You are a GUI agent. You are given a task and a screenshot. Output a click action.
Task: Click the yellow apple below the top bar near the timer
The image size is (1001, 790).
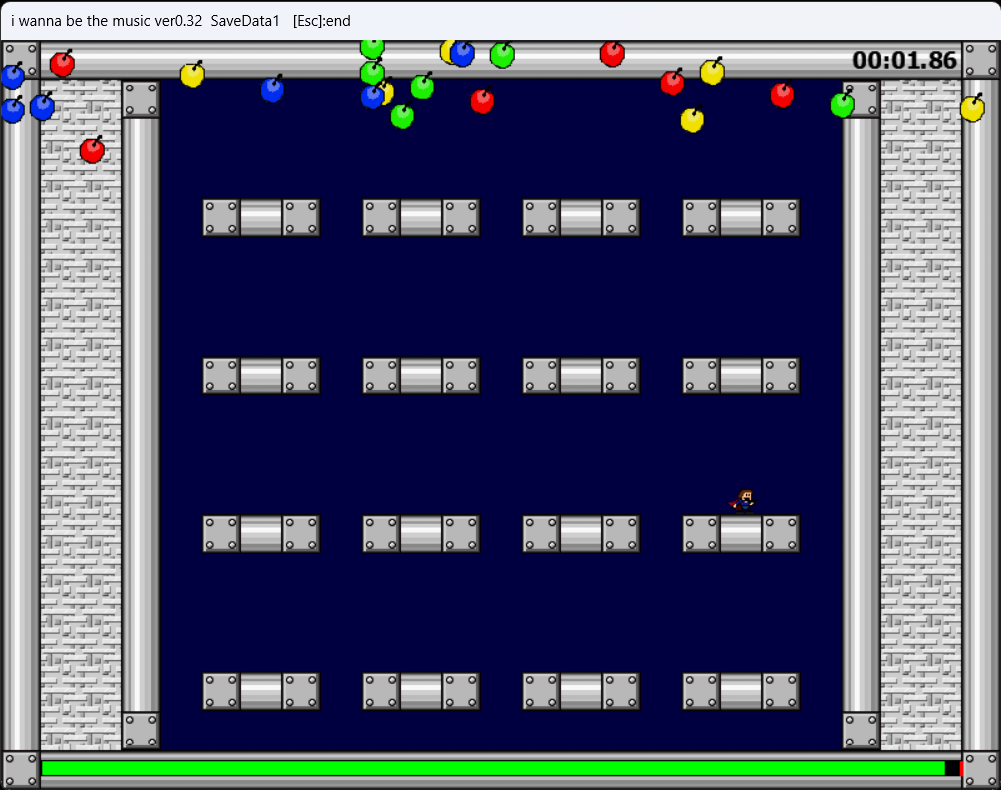pos(712,72)
